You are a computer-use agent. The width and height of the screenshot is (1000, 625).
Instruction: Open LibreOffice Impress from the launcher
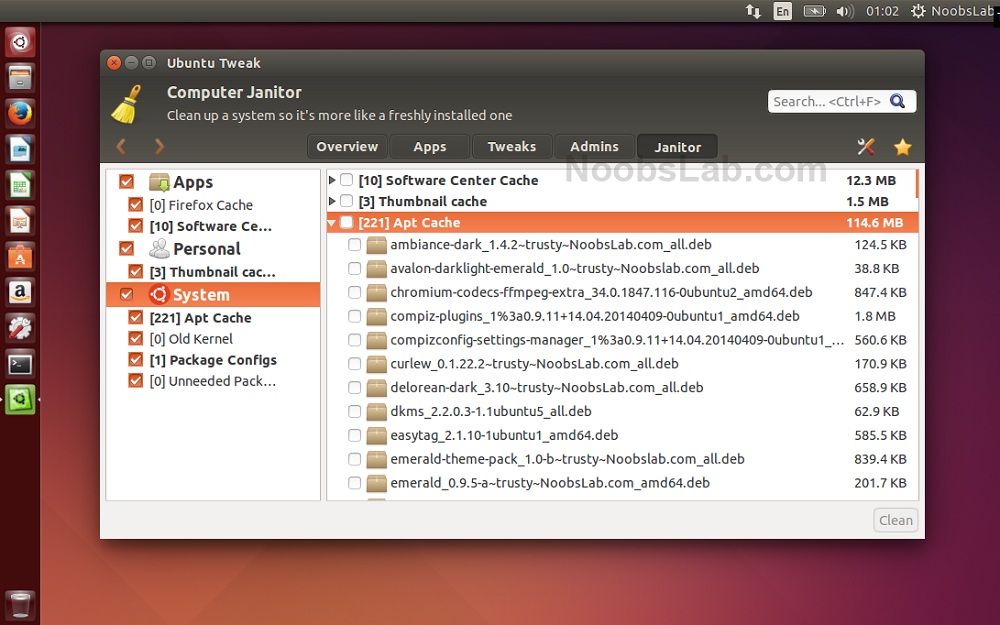[x=20, y=221]
